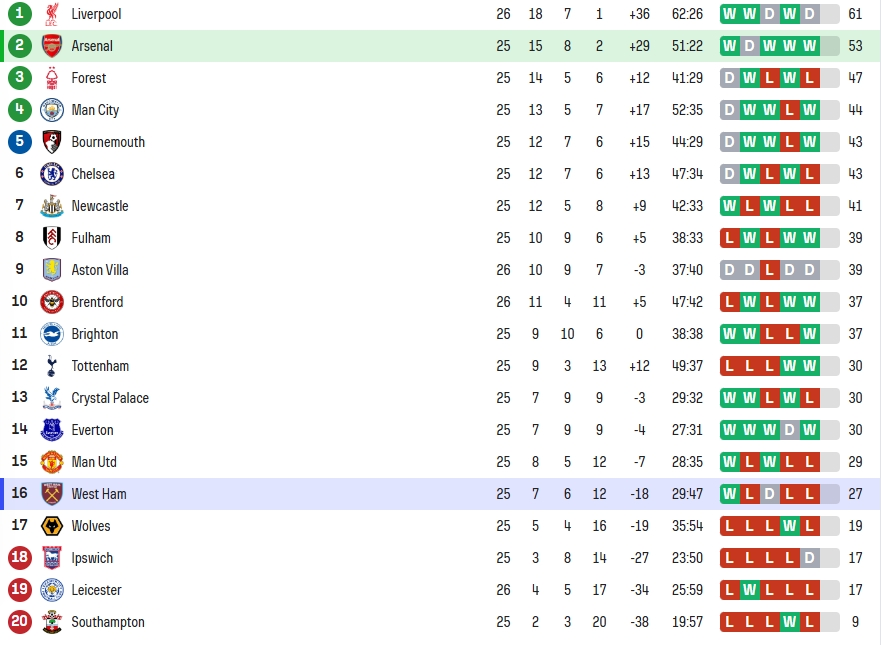Click the Chelsea club crest icon
This screenshot has height=645, width=881.
point(52,174)
